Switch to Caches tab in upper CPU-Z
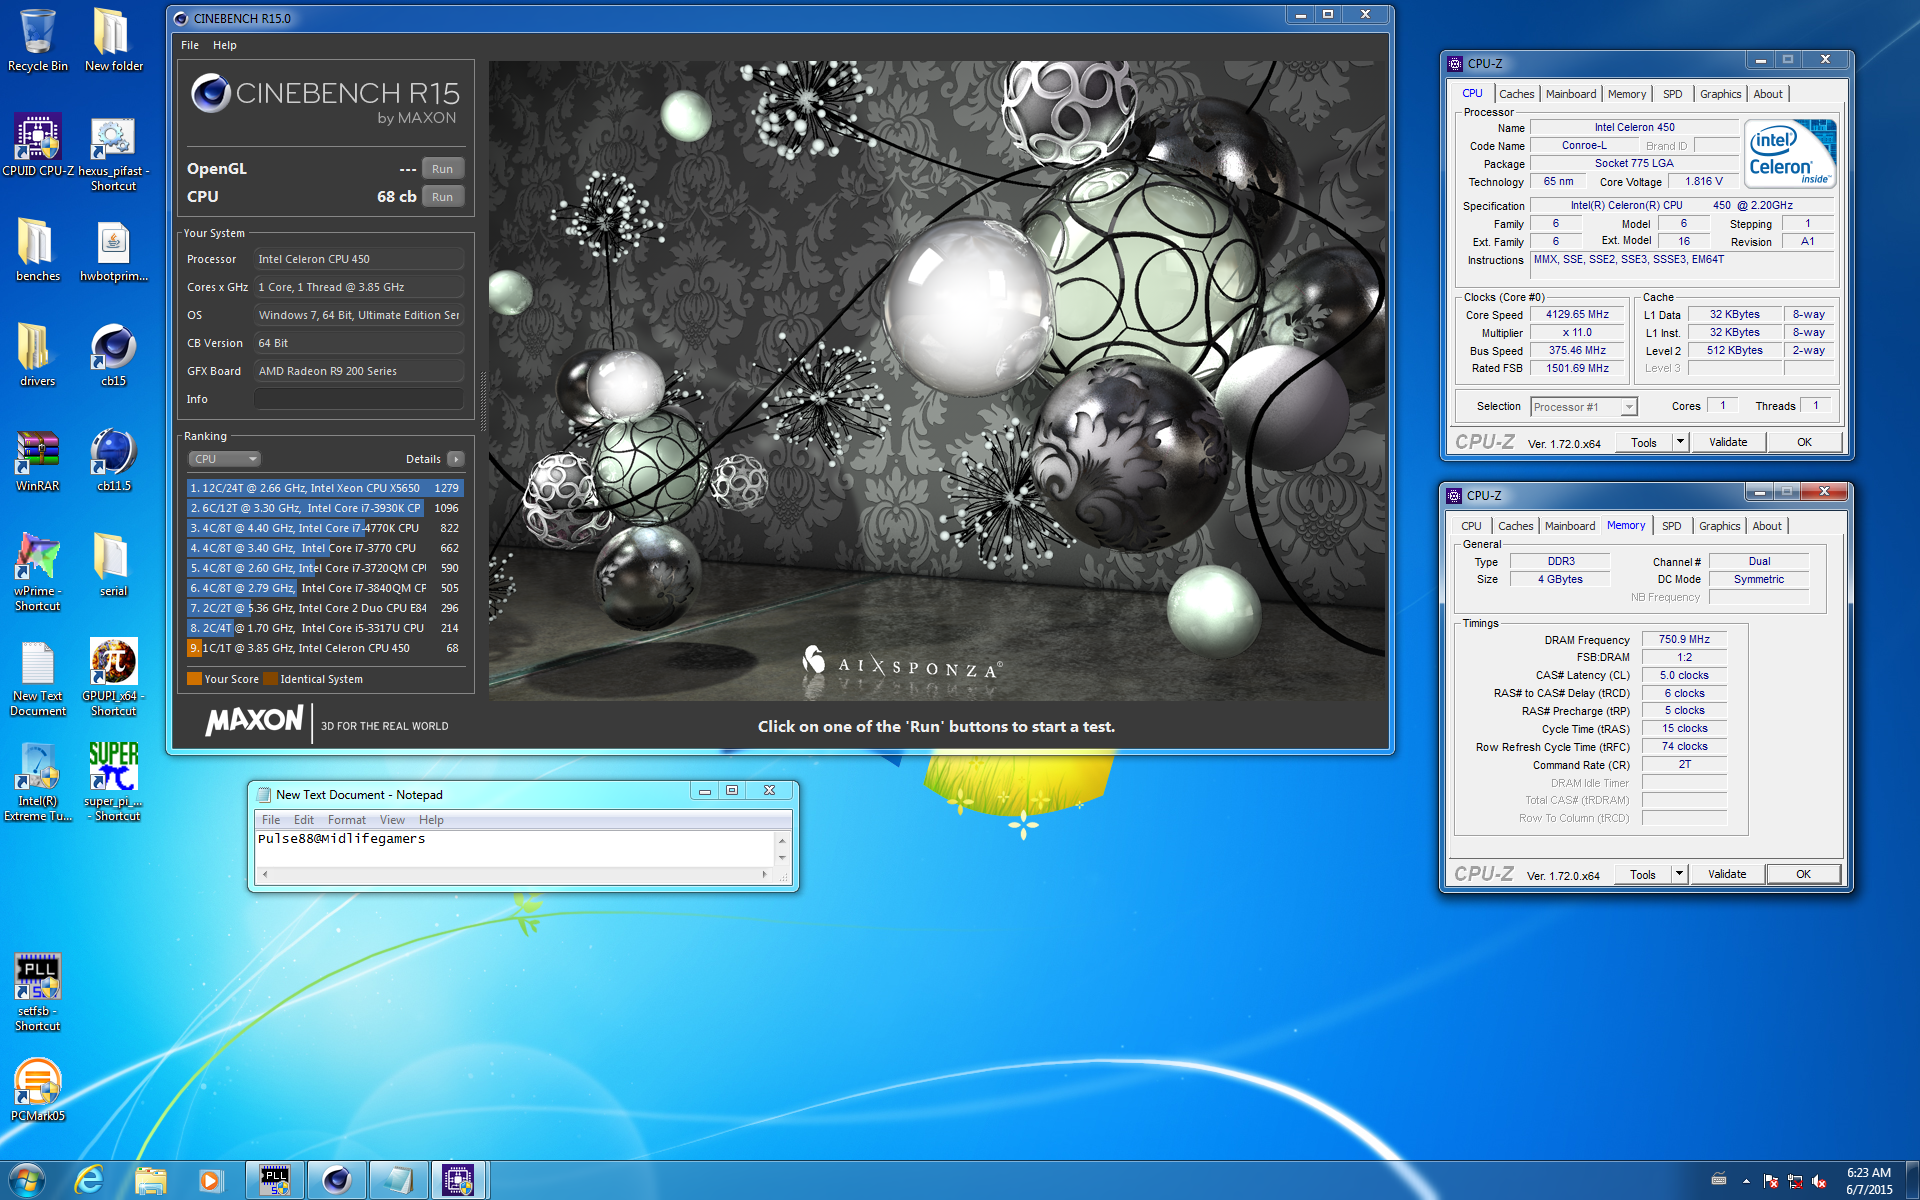The height and width of the screenshot is (1200, 1920). (1516, 94)
